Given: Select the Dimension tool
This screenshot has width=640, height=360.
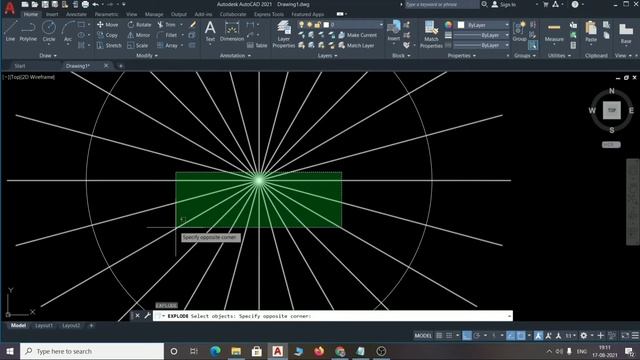Looking at the screenshot, I should coord(232,31).
